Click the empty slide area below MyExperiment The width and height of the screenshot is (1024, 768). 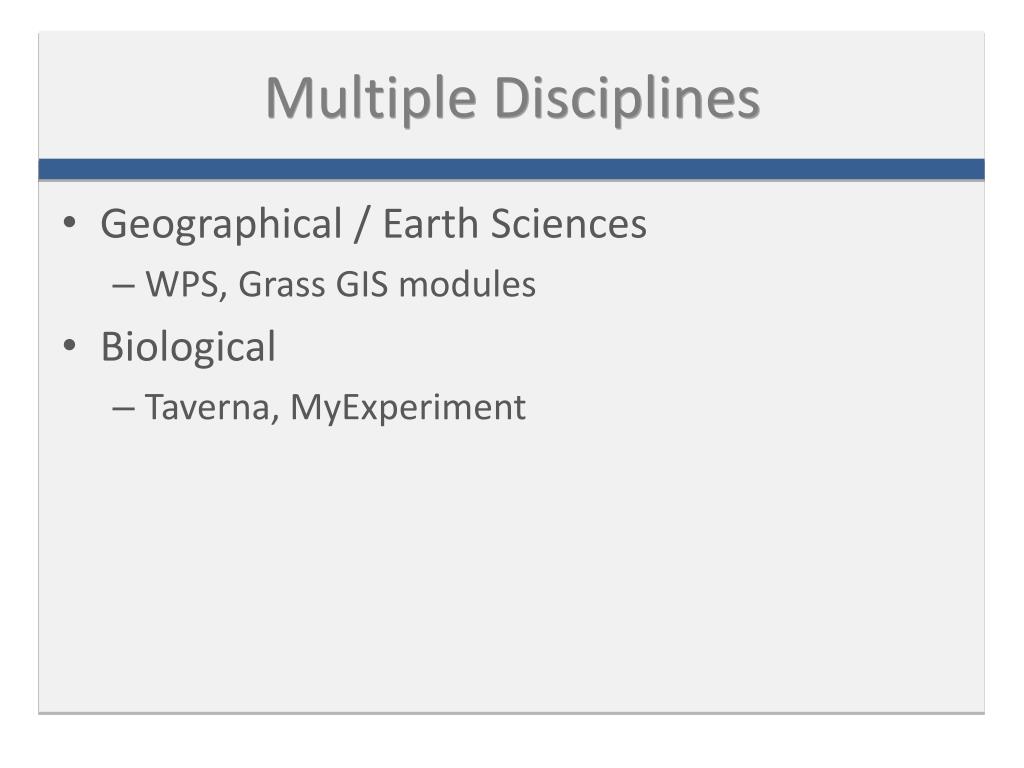(x=511, y=568)
